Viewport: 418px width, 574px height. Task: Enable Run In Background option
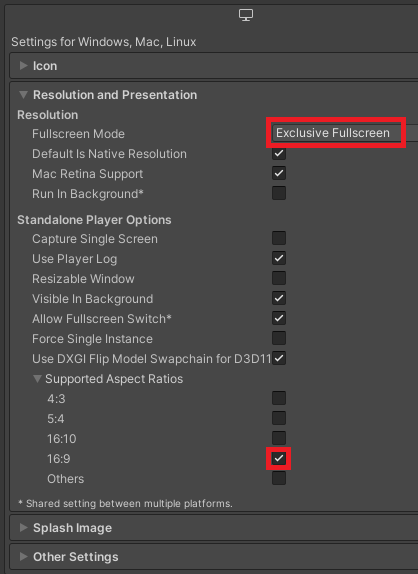(x=279, y=193)
